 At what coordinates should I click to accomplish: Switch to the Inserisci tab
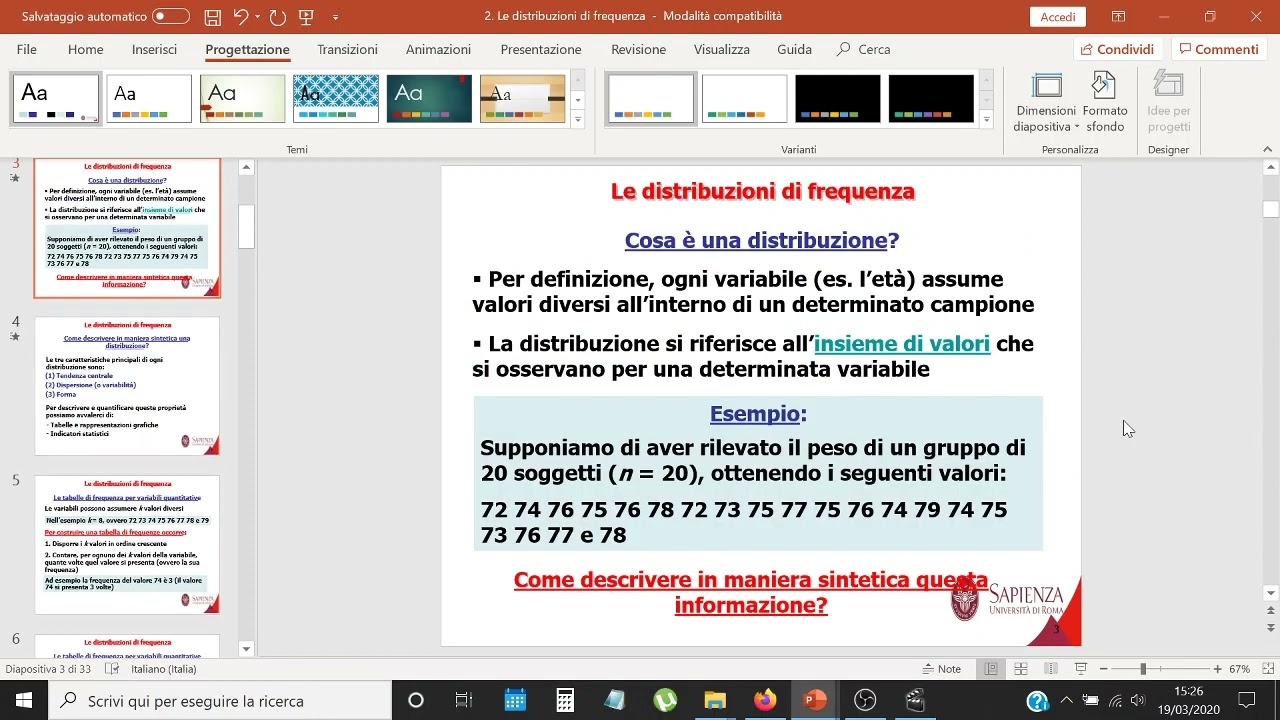[154, 49]
